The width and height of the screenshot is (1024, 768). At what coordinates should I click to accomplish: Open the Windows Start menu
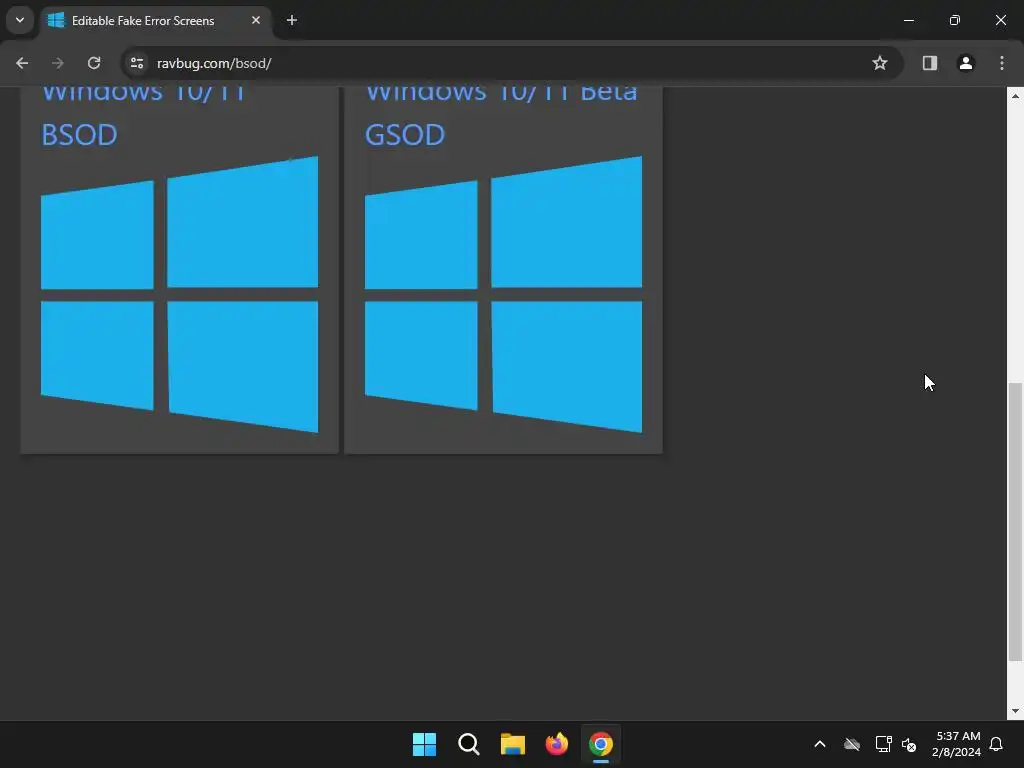click(x=424, y=744)
